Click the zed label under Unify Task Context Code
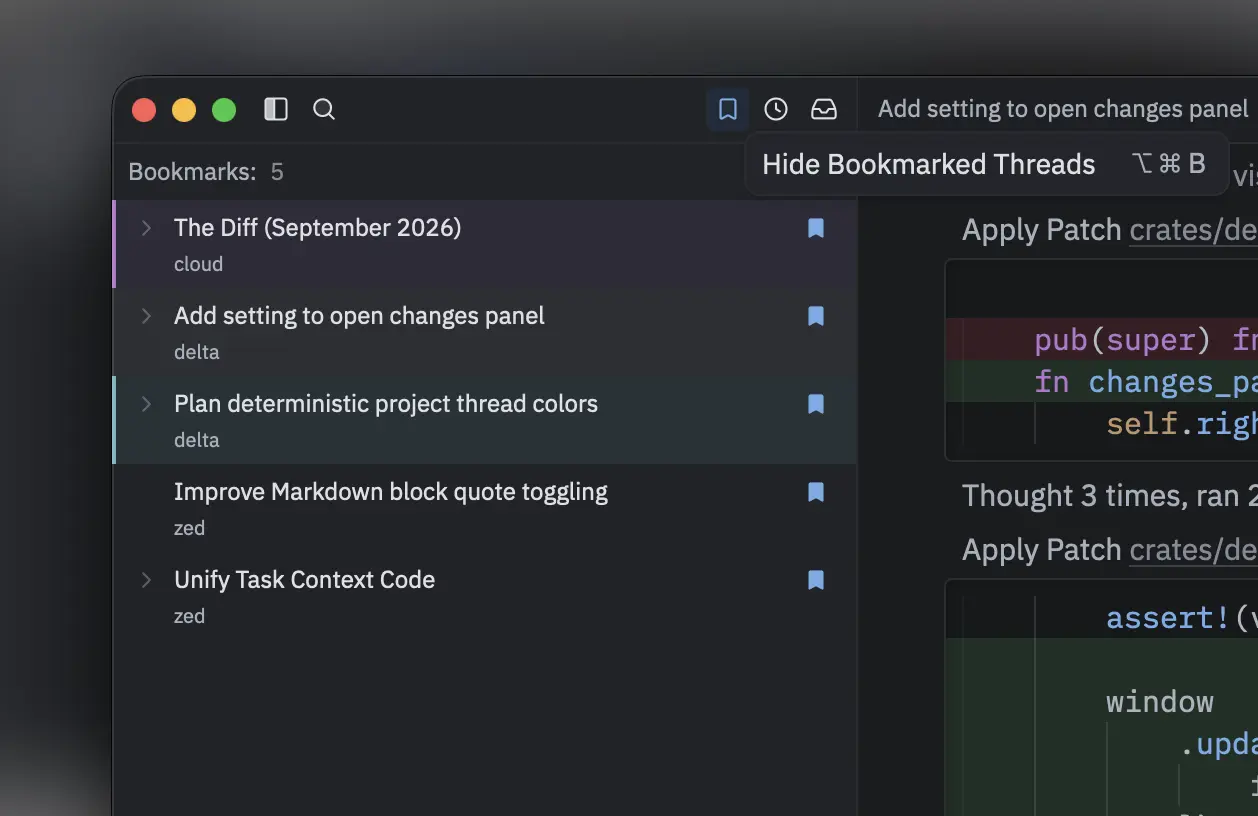Screen dimensions: 1258x816 click(189, 616)
